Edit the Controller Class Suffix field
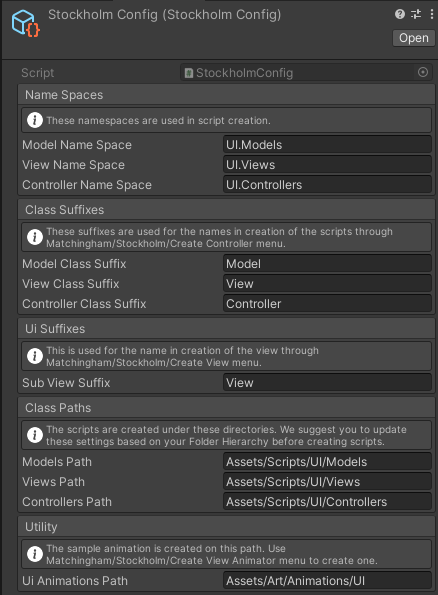Image resolution: width=438 pixels, height=595 pixels. pyautogui.click(x=327, y=304)
